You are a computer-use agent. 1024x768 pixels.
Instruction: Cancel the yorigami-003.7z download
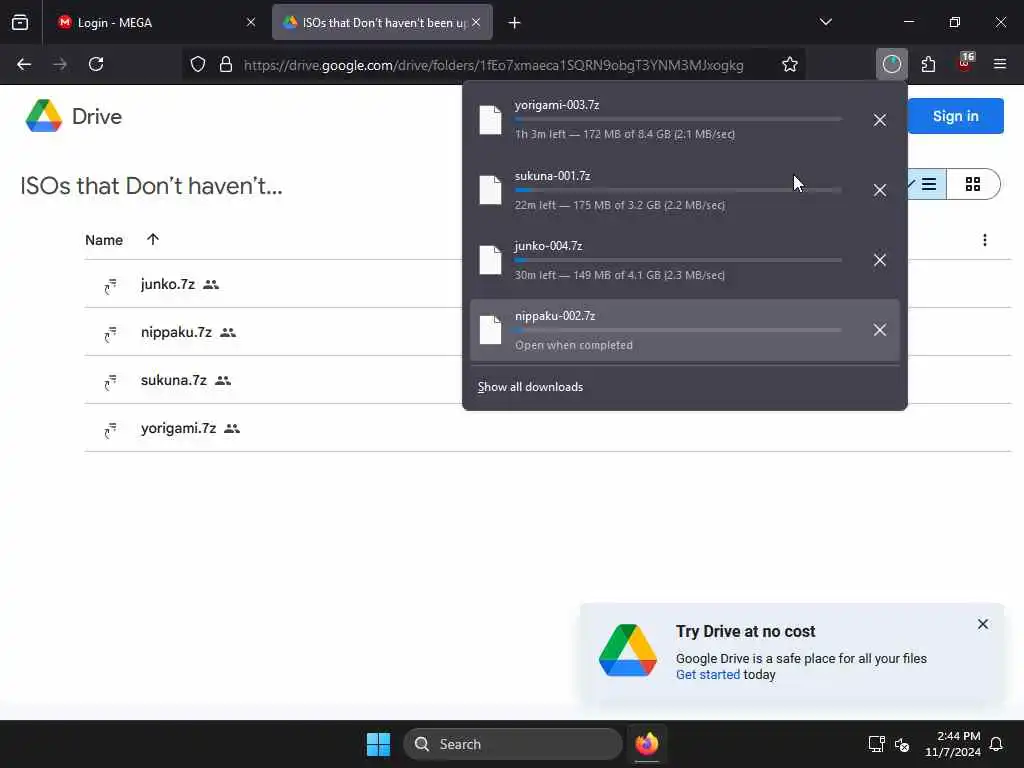pyautogui.click(x=880, y=120)
